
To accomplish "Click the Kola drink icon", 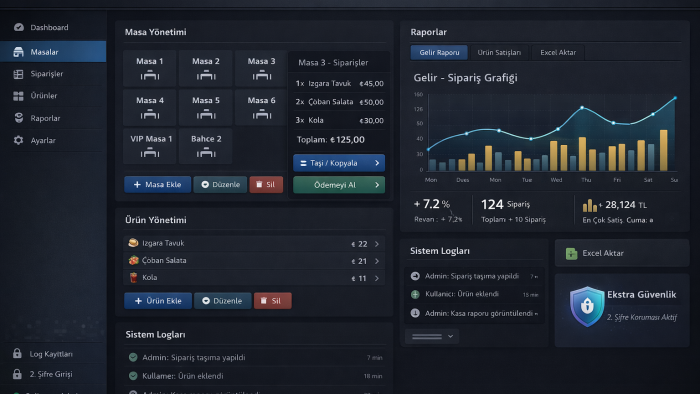I will pyautogui.click(x=133, y=278).
